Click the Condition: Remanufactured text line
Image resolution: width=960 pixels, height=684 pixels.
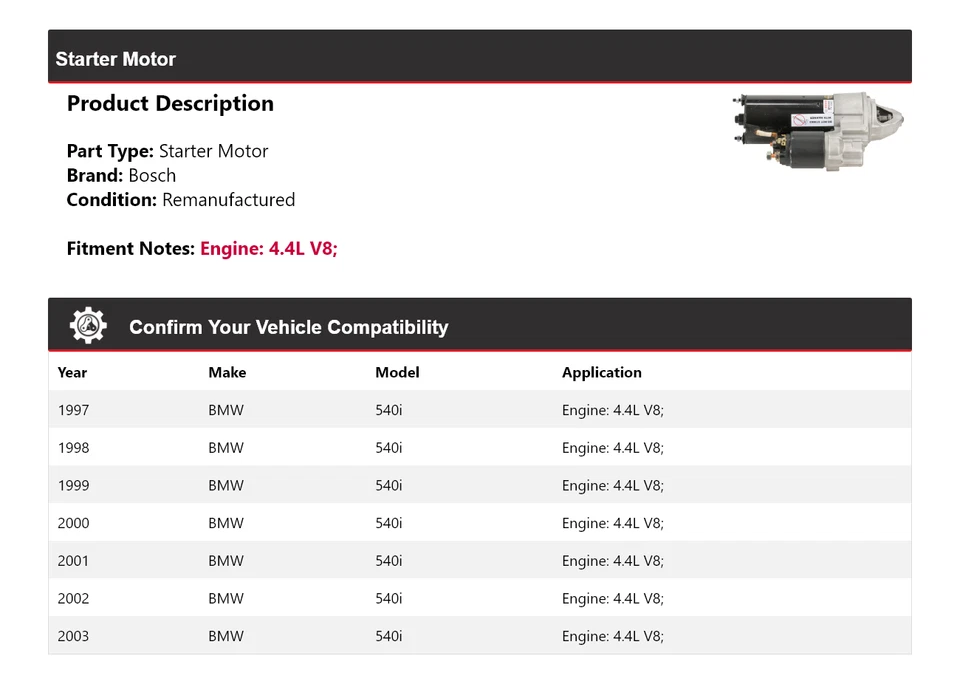[x=181, y=200]
